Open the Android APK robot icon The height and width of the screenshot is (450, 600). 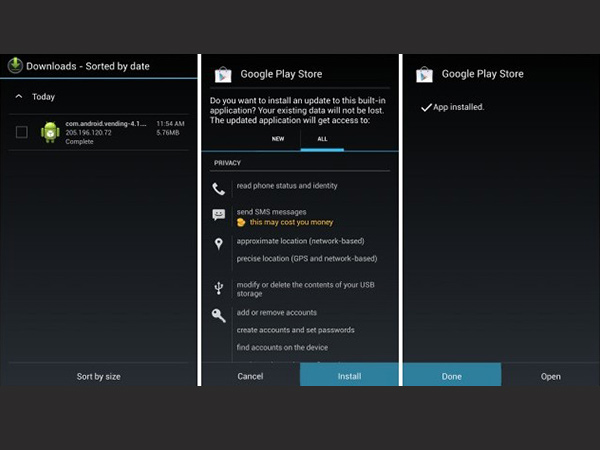50,132
